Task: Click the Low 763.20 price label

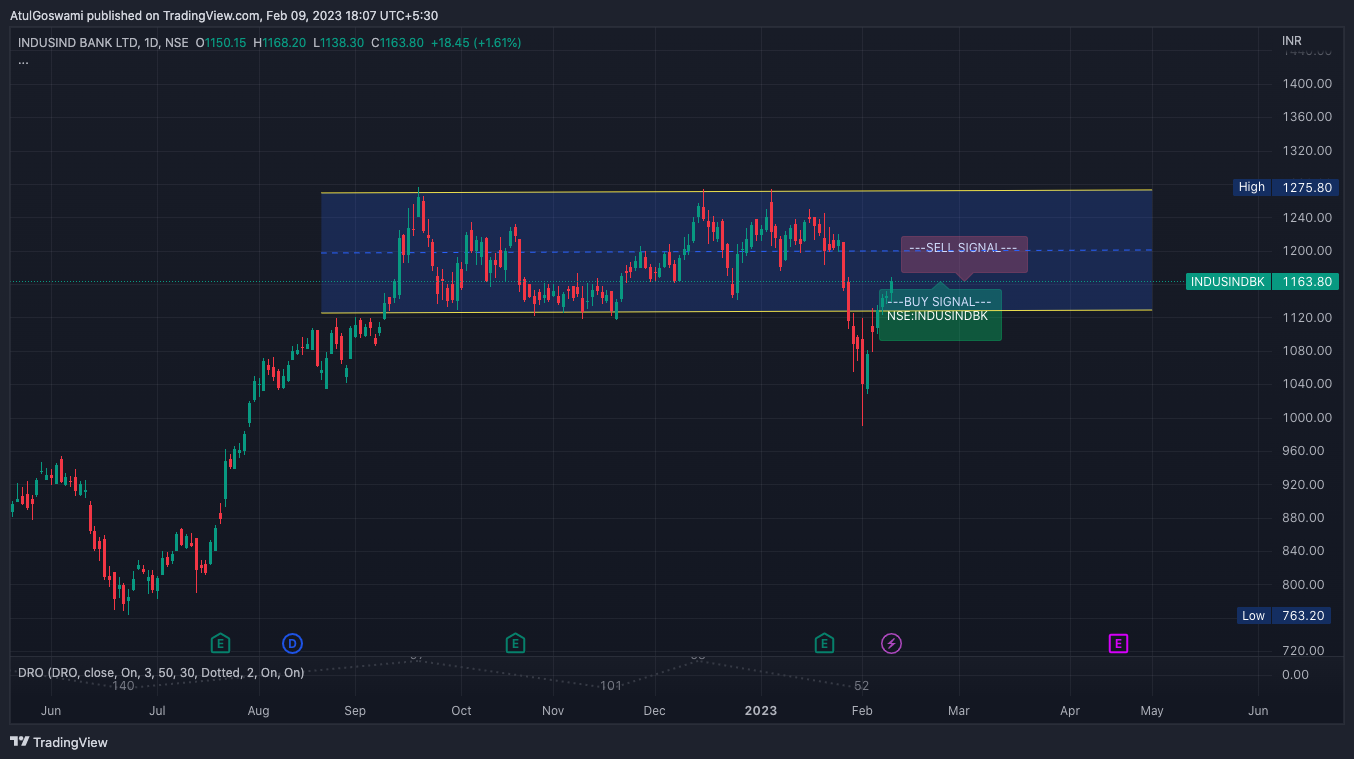Action: (x=1284, y=616)
